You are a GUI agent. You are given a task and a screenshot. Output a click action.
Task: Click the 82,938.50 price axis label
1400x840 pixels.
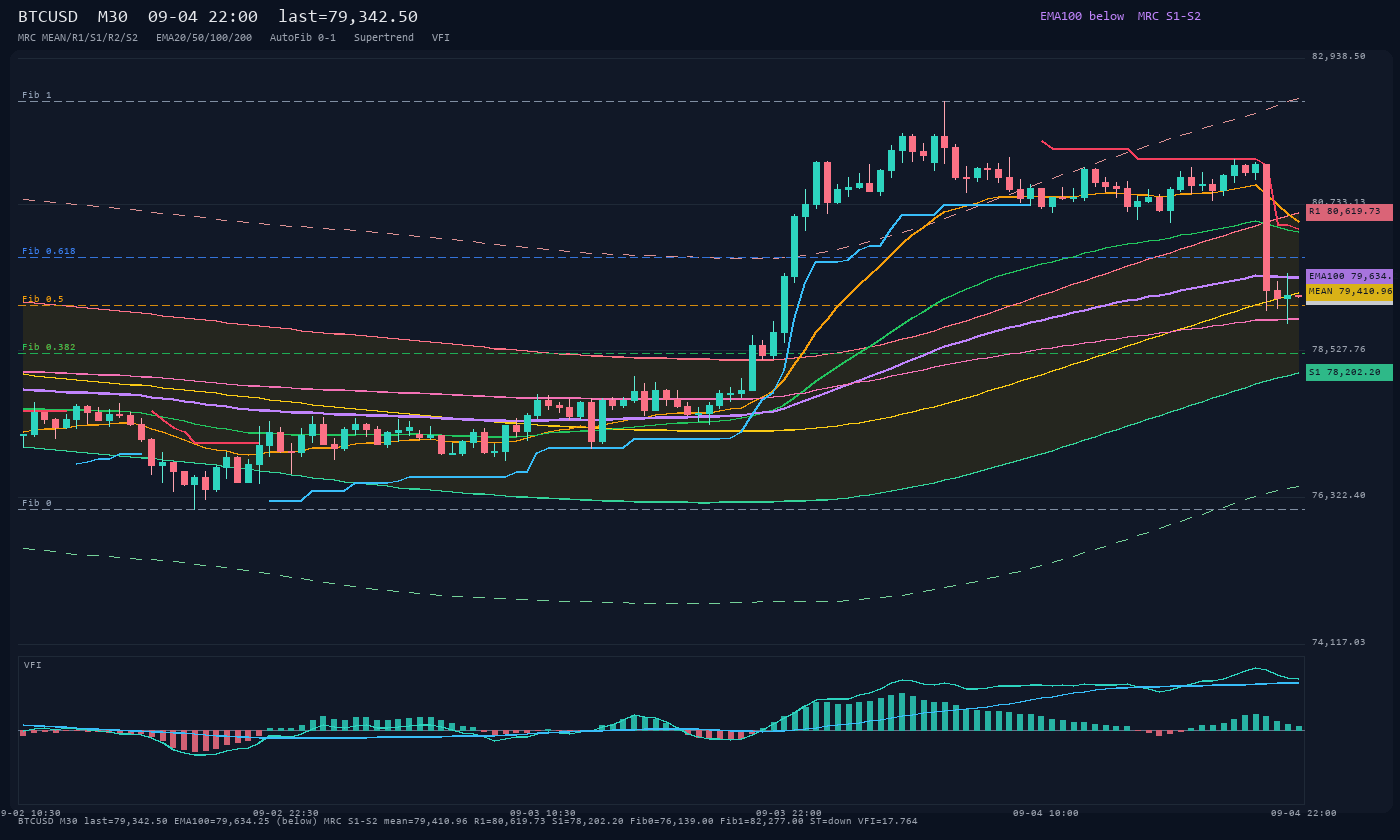(x=1339, y=56)
